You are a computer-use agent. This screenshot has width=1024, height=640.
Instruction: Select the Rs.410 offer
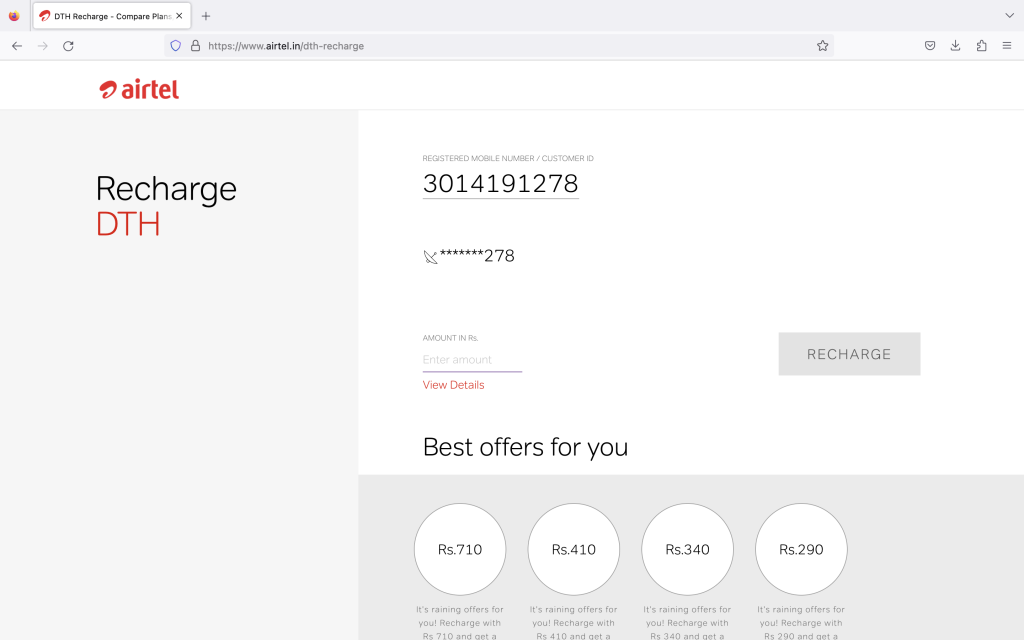573,549
